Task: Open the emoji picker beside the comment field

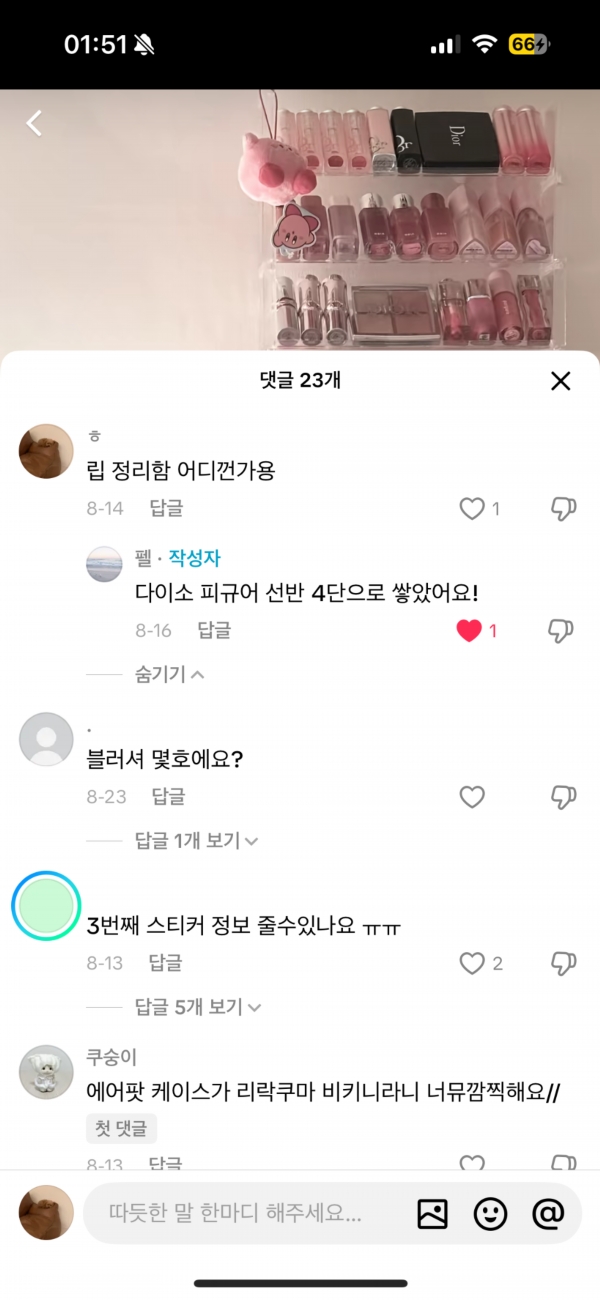Action: 489,1214
